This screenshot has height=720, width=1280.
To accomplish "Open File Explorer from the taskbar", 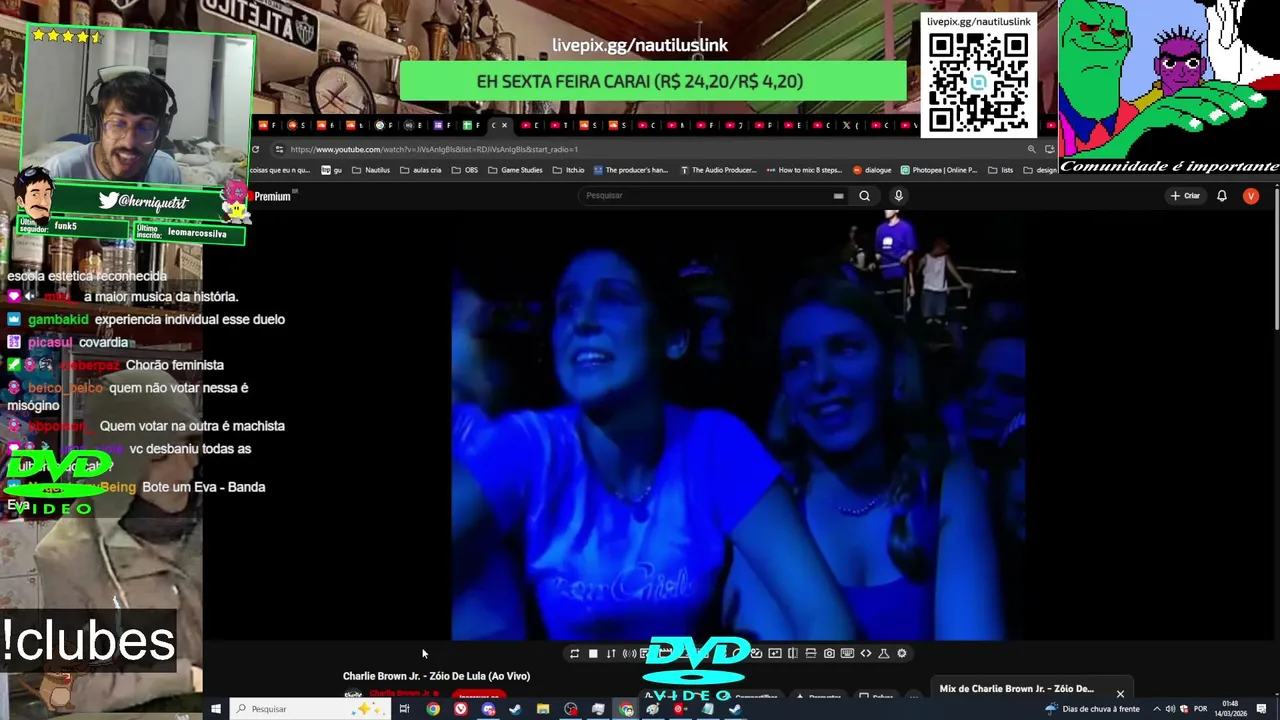I will click(x=543, y=709).
